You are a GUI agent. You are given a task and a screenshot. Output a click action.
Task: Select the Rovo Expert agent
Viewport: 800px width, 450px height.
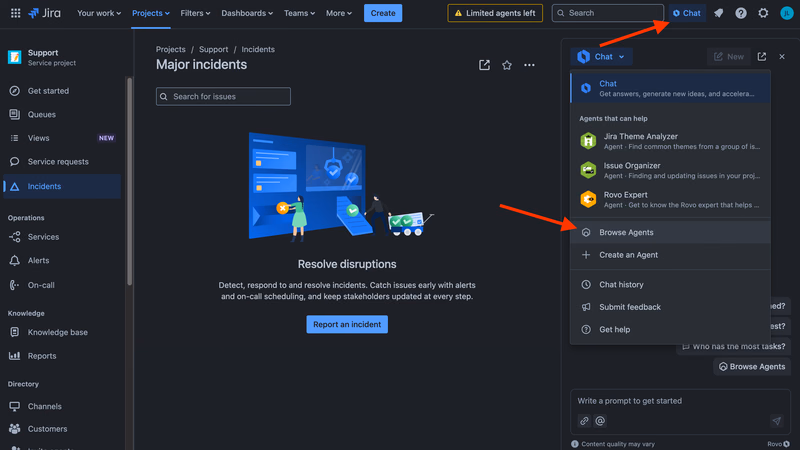pos(670,199)
